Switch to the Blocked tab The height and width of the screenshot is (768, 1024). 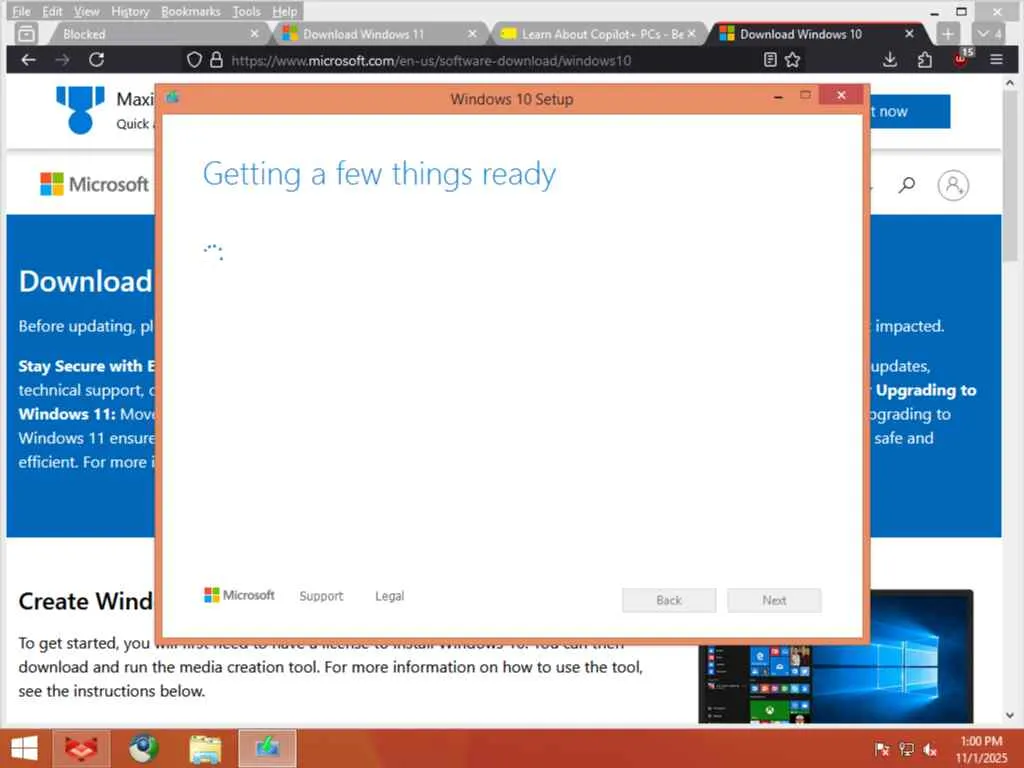[x=157, y=34]
